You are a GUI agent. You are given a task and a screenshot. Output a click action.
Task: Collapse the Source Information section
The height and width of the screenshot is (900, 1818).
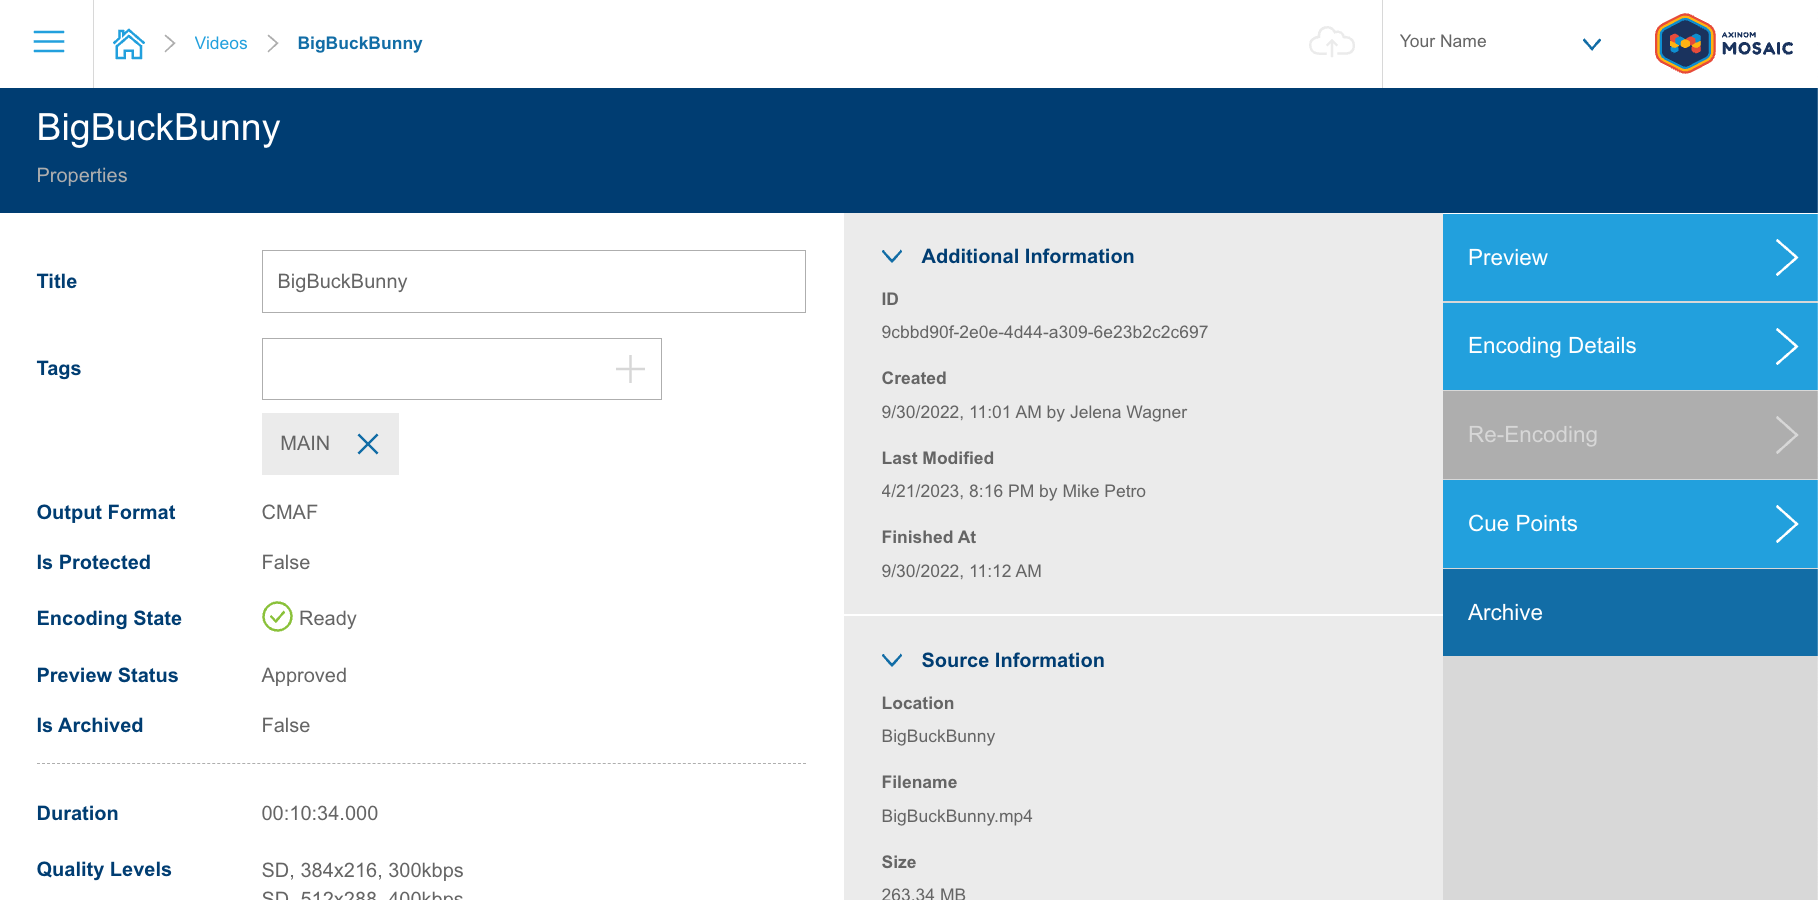click(x=892, y=660)
